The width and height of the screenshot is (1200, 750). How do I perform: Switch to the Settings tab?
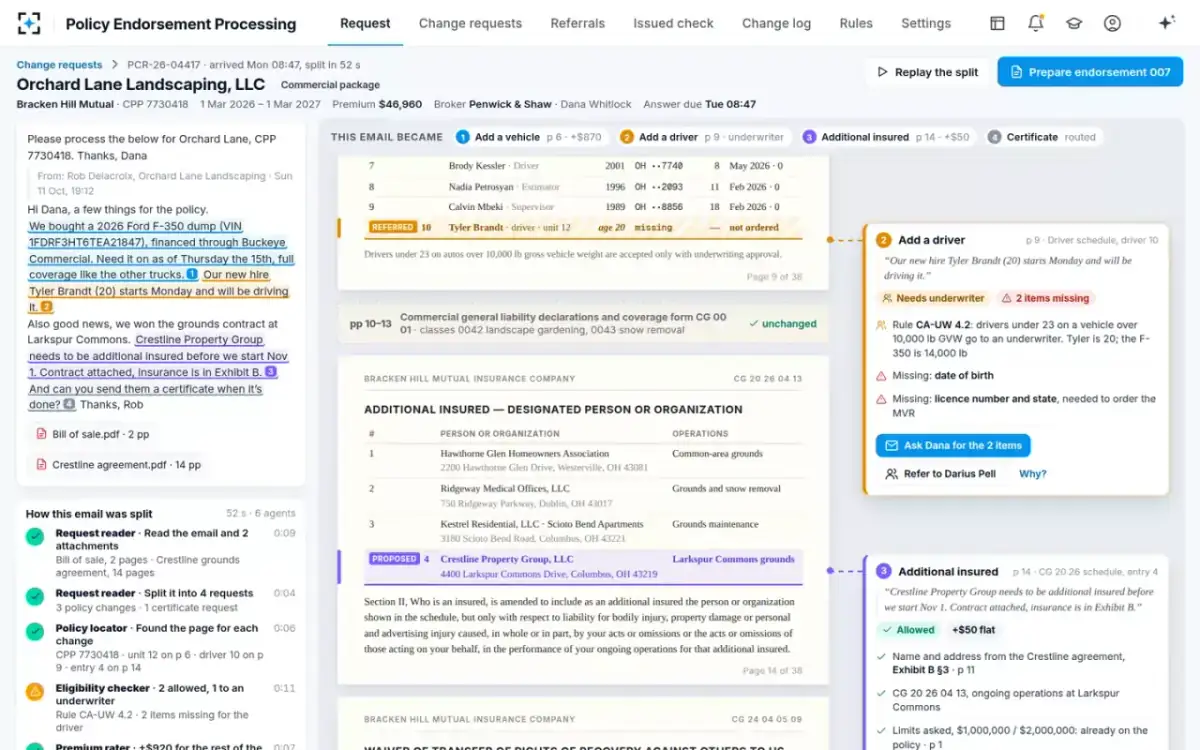pos(926,23)
